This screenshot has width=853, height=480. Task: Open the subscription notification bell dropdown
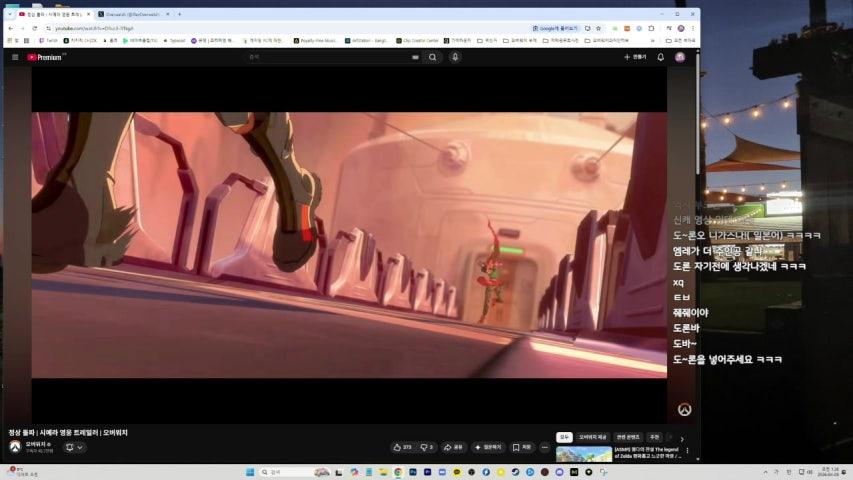point(74,447)
